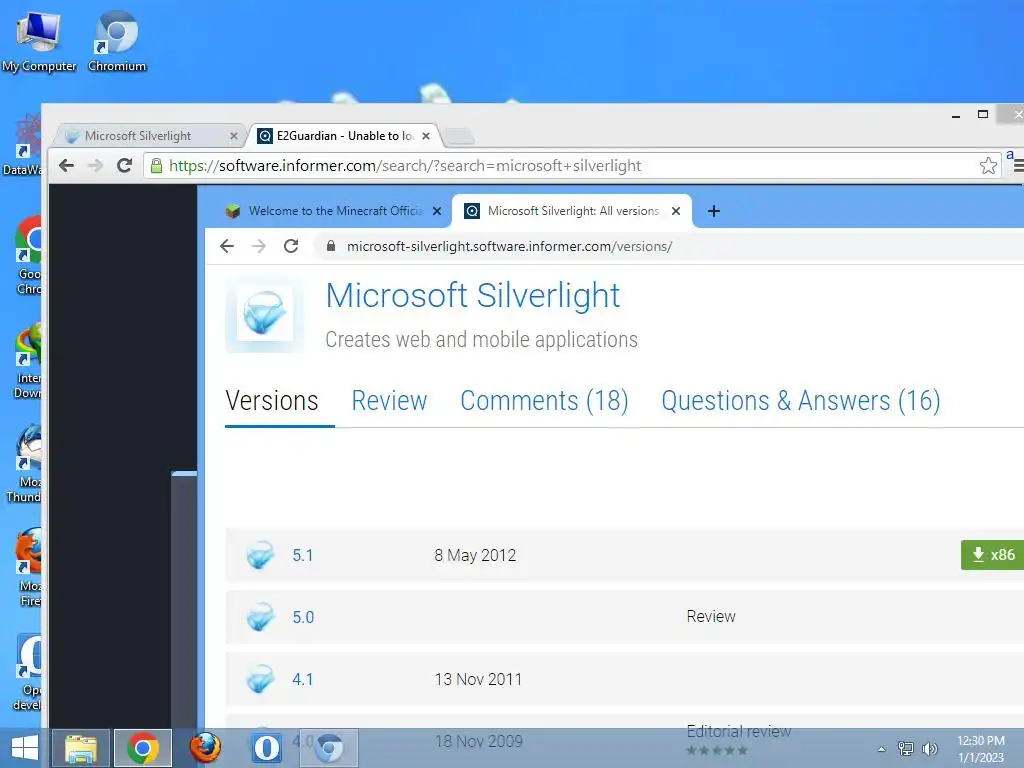The height and width of the screenshot is (768, 1024).
Task: Show the green padlock site info
Action: coord(157,165)
